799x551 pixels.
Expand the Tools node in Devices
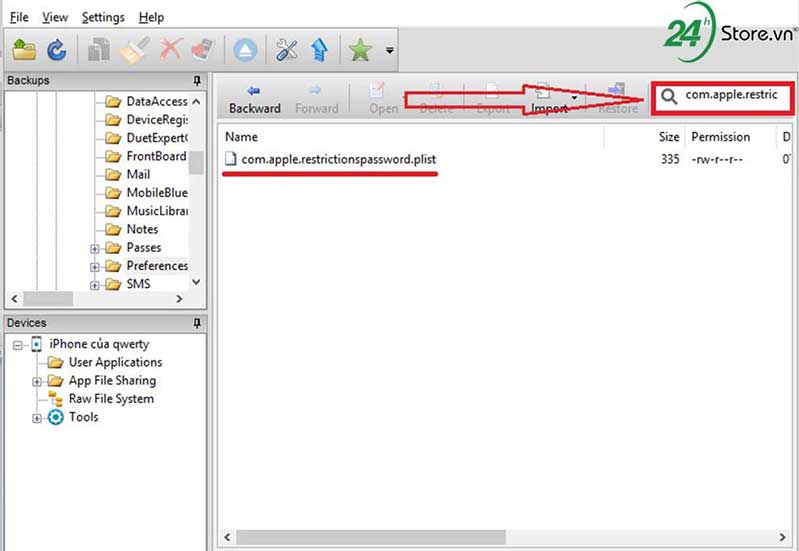click(37, 418)
